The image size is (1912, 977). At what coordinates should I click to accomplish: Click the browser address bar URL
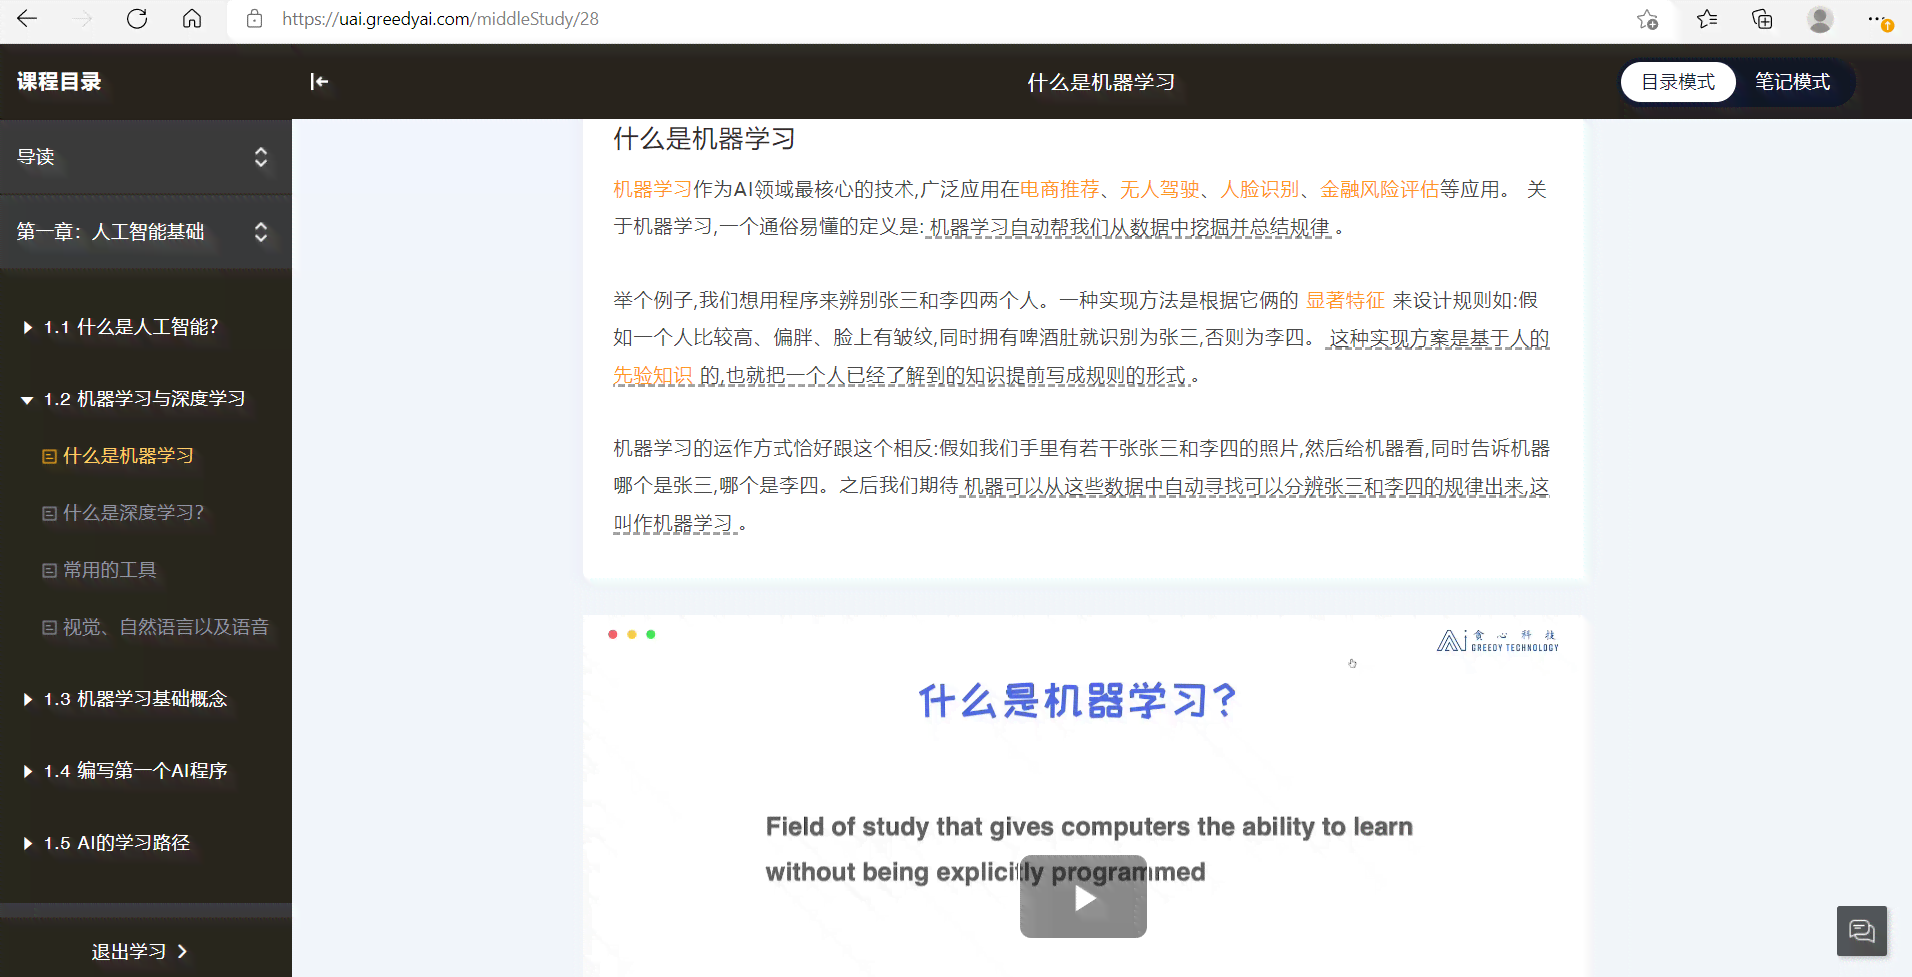click(x=440, y=19)
